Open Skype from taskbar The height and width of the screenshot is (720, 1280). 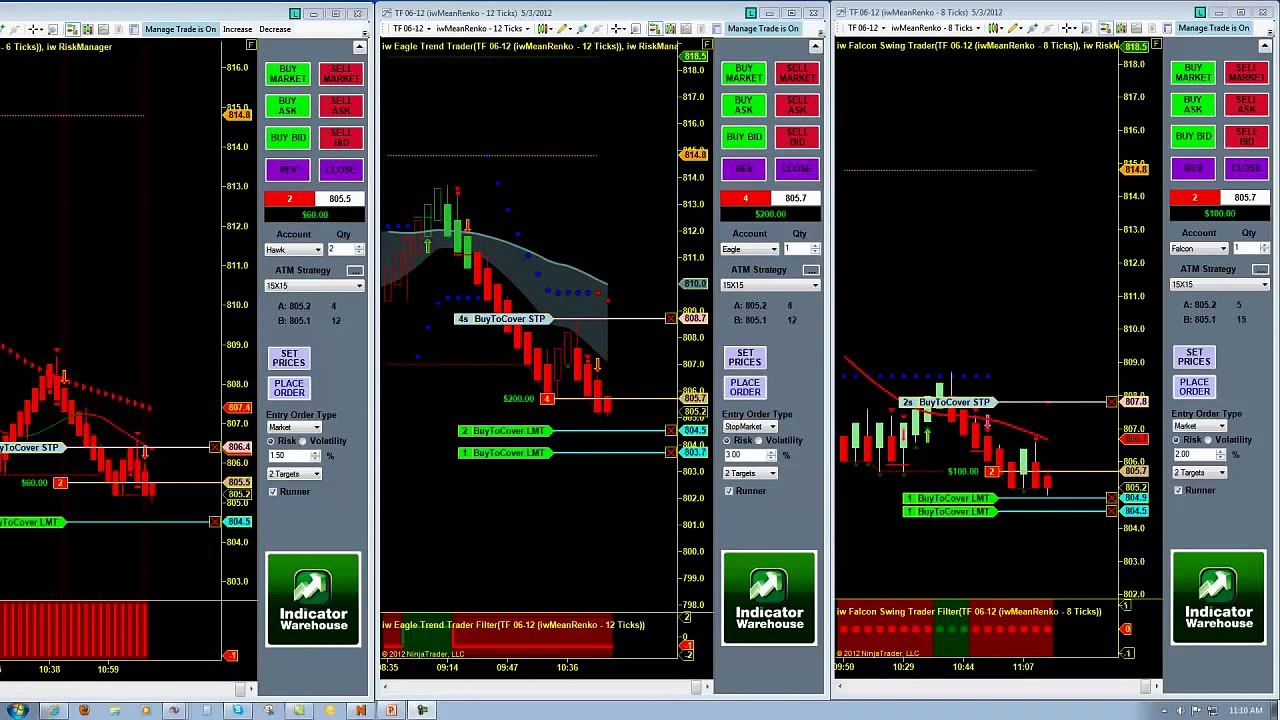[x=238, y=710]
